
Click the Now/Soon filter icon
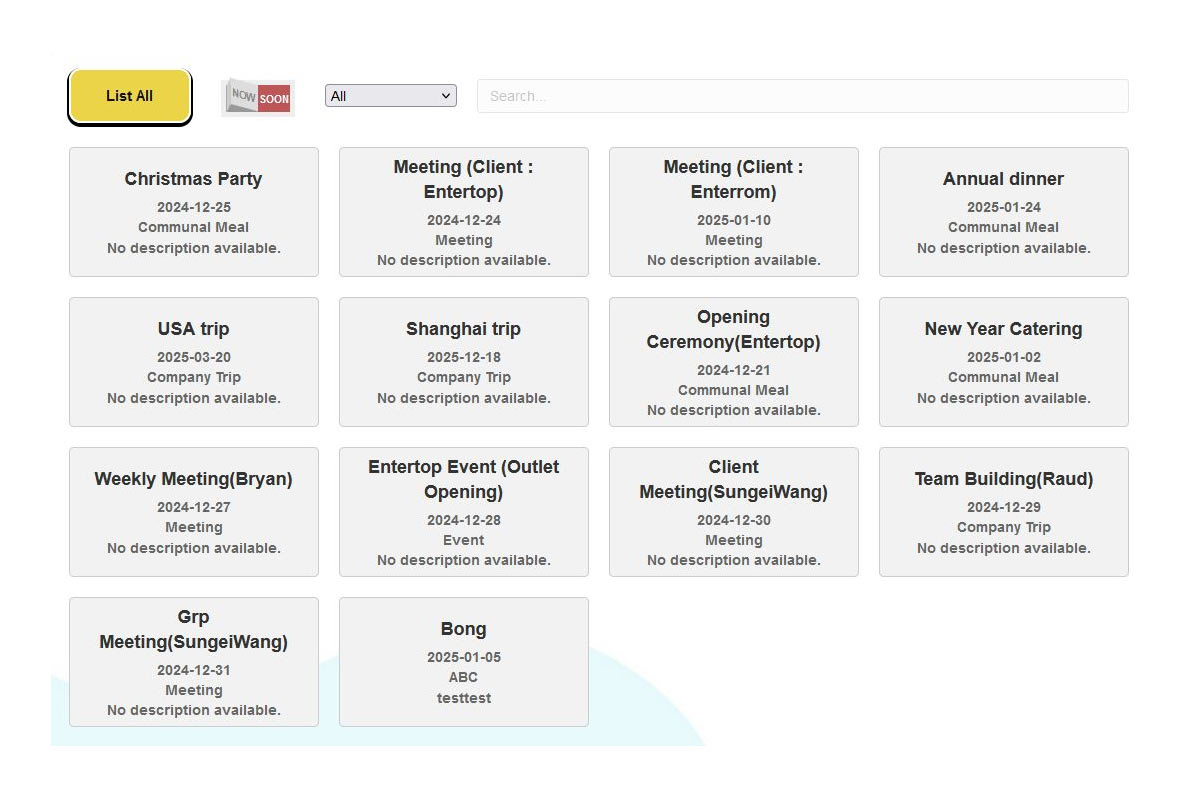tap(258, 98)
